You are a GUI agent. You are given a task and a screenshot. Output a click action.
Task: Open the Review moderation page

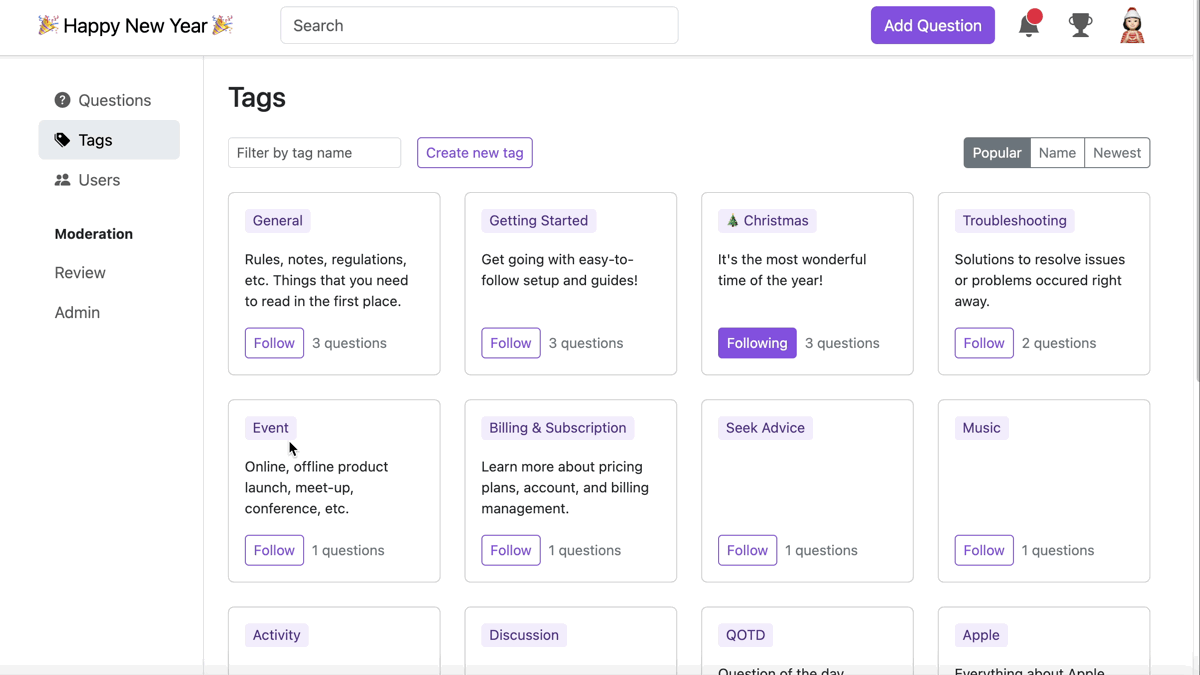tap(80, 273)
